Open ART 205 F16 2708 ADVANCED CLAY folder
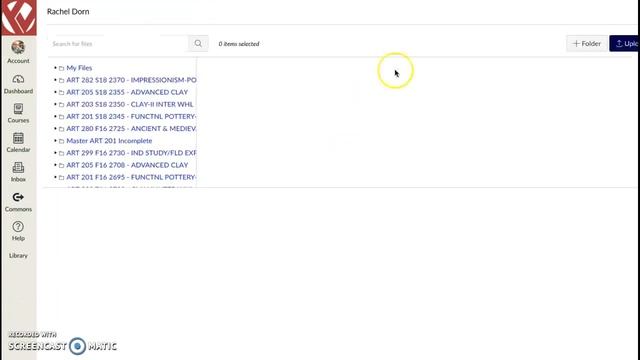Screen dimensions: 640x360 (x=127, y=165)
